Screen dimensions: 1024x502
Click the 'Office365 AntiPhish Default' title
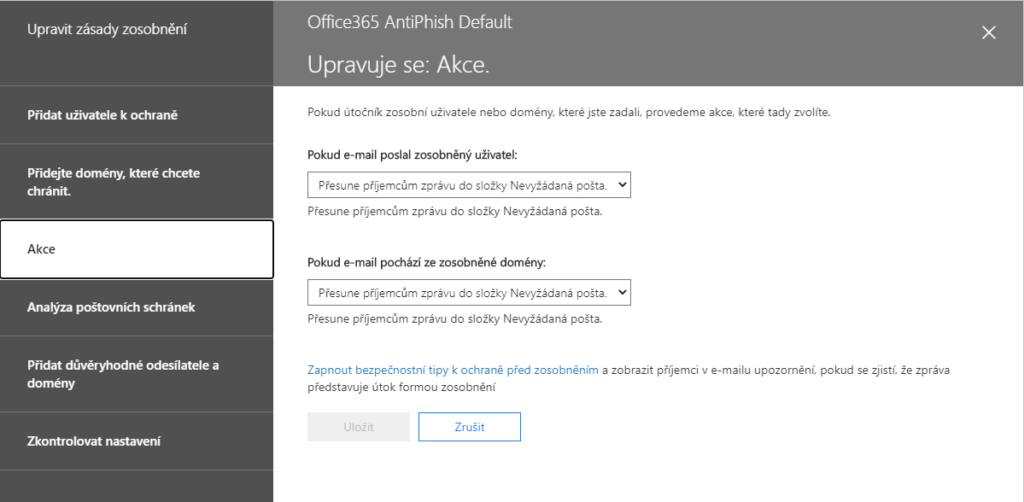409,22
